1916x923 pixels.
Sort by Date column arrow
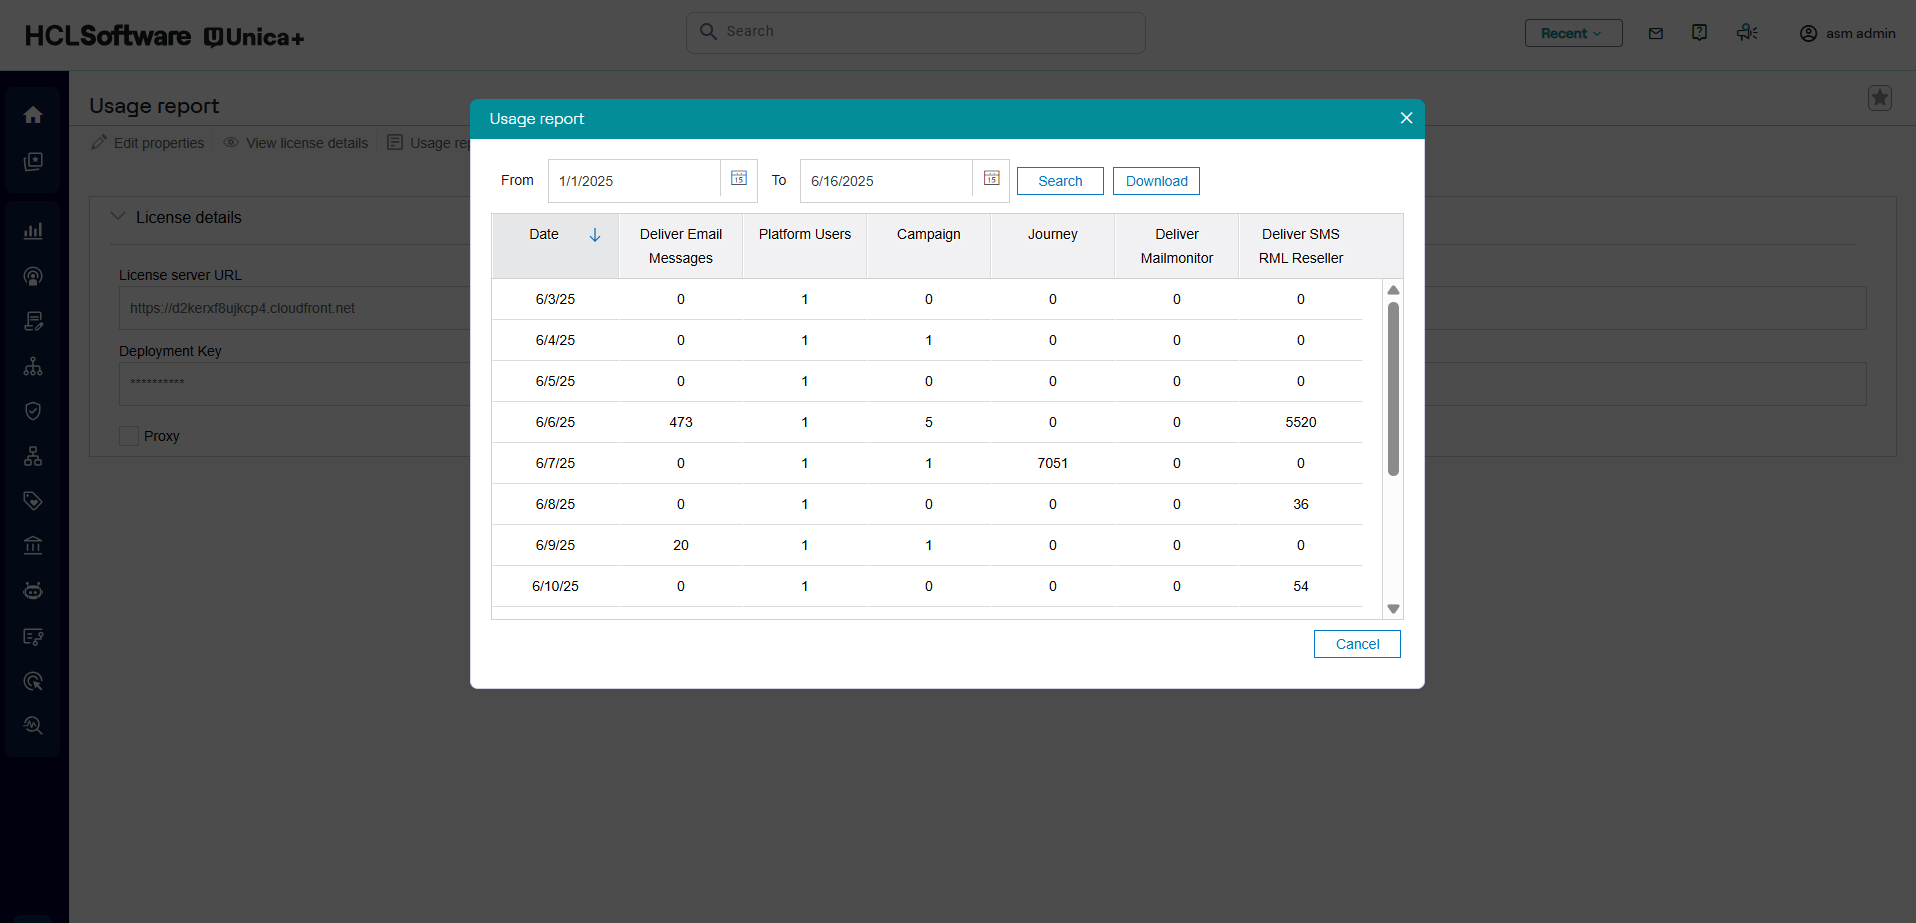coord(595,235)
